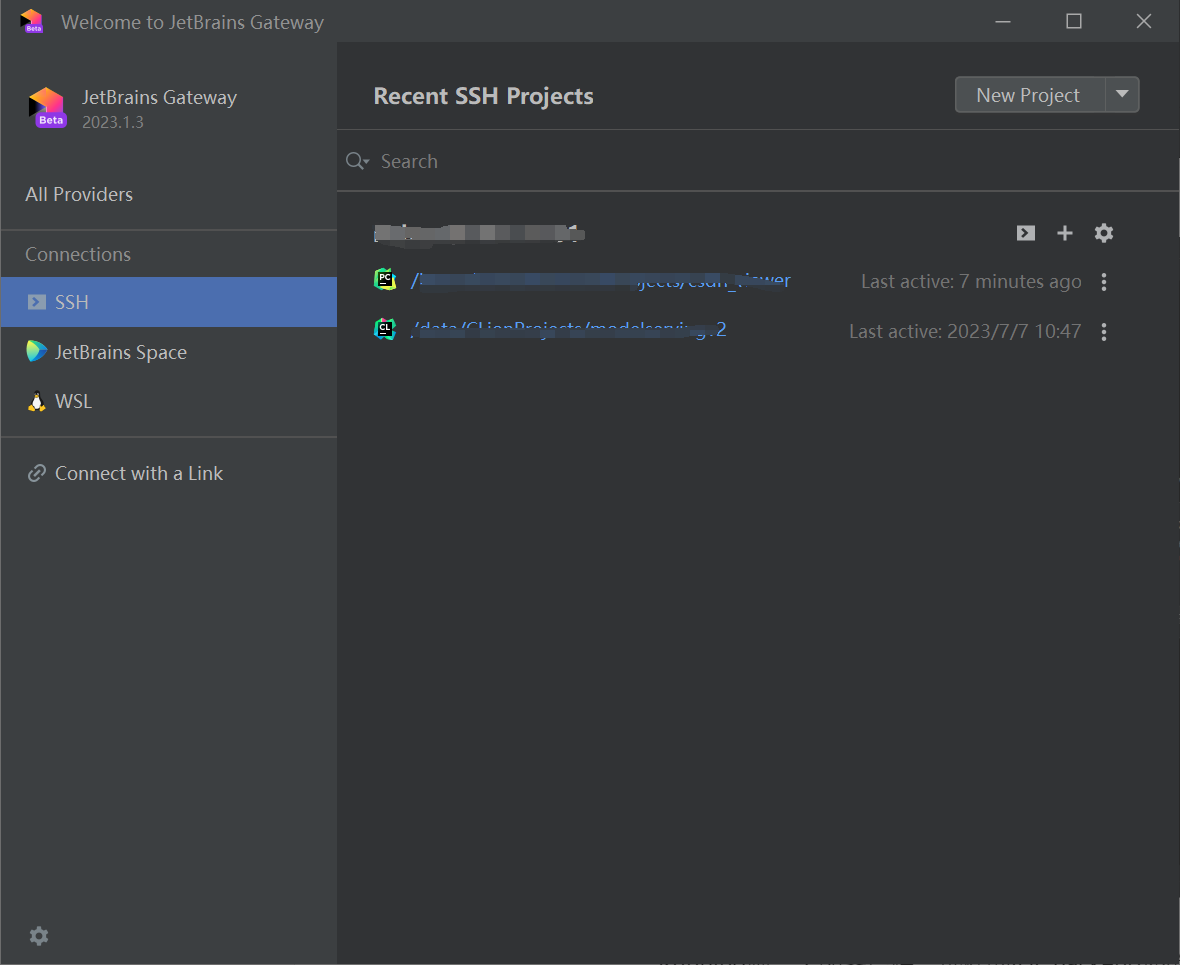
Task: Maximize the Gateway window
Action: 1074,21
